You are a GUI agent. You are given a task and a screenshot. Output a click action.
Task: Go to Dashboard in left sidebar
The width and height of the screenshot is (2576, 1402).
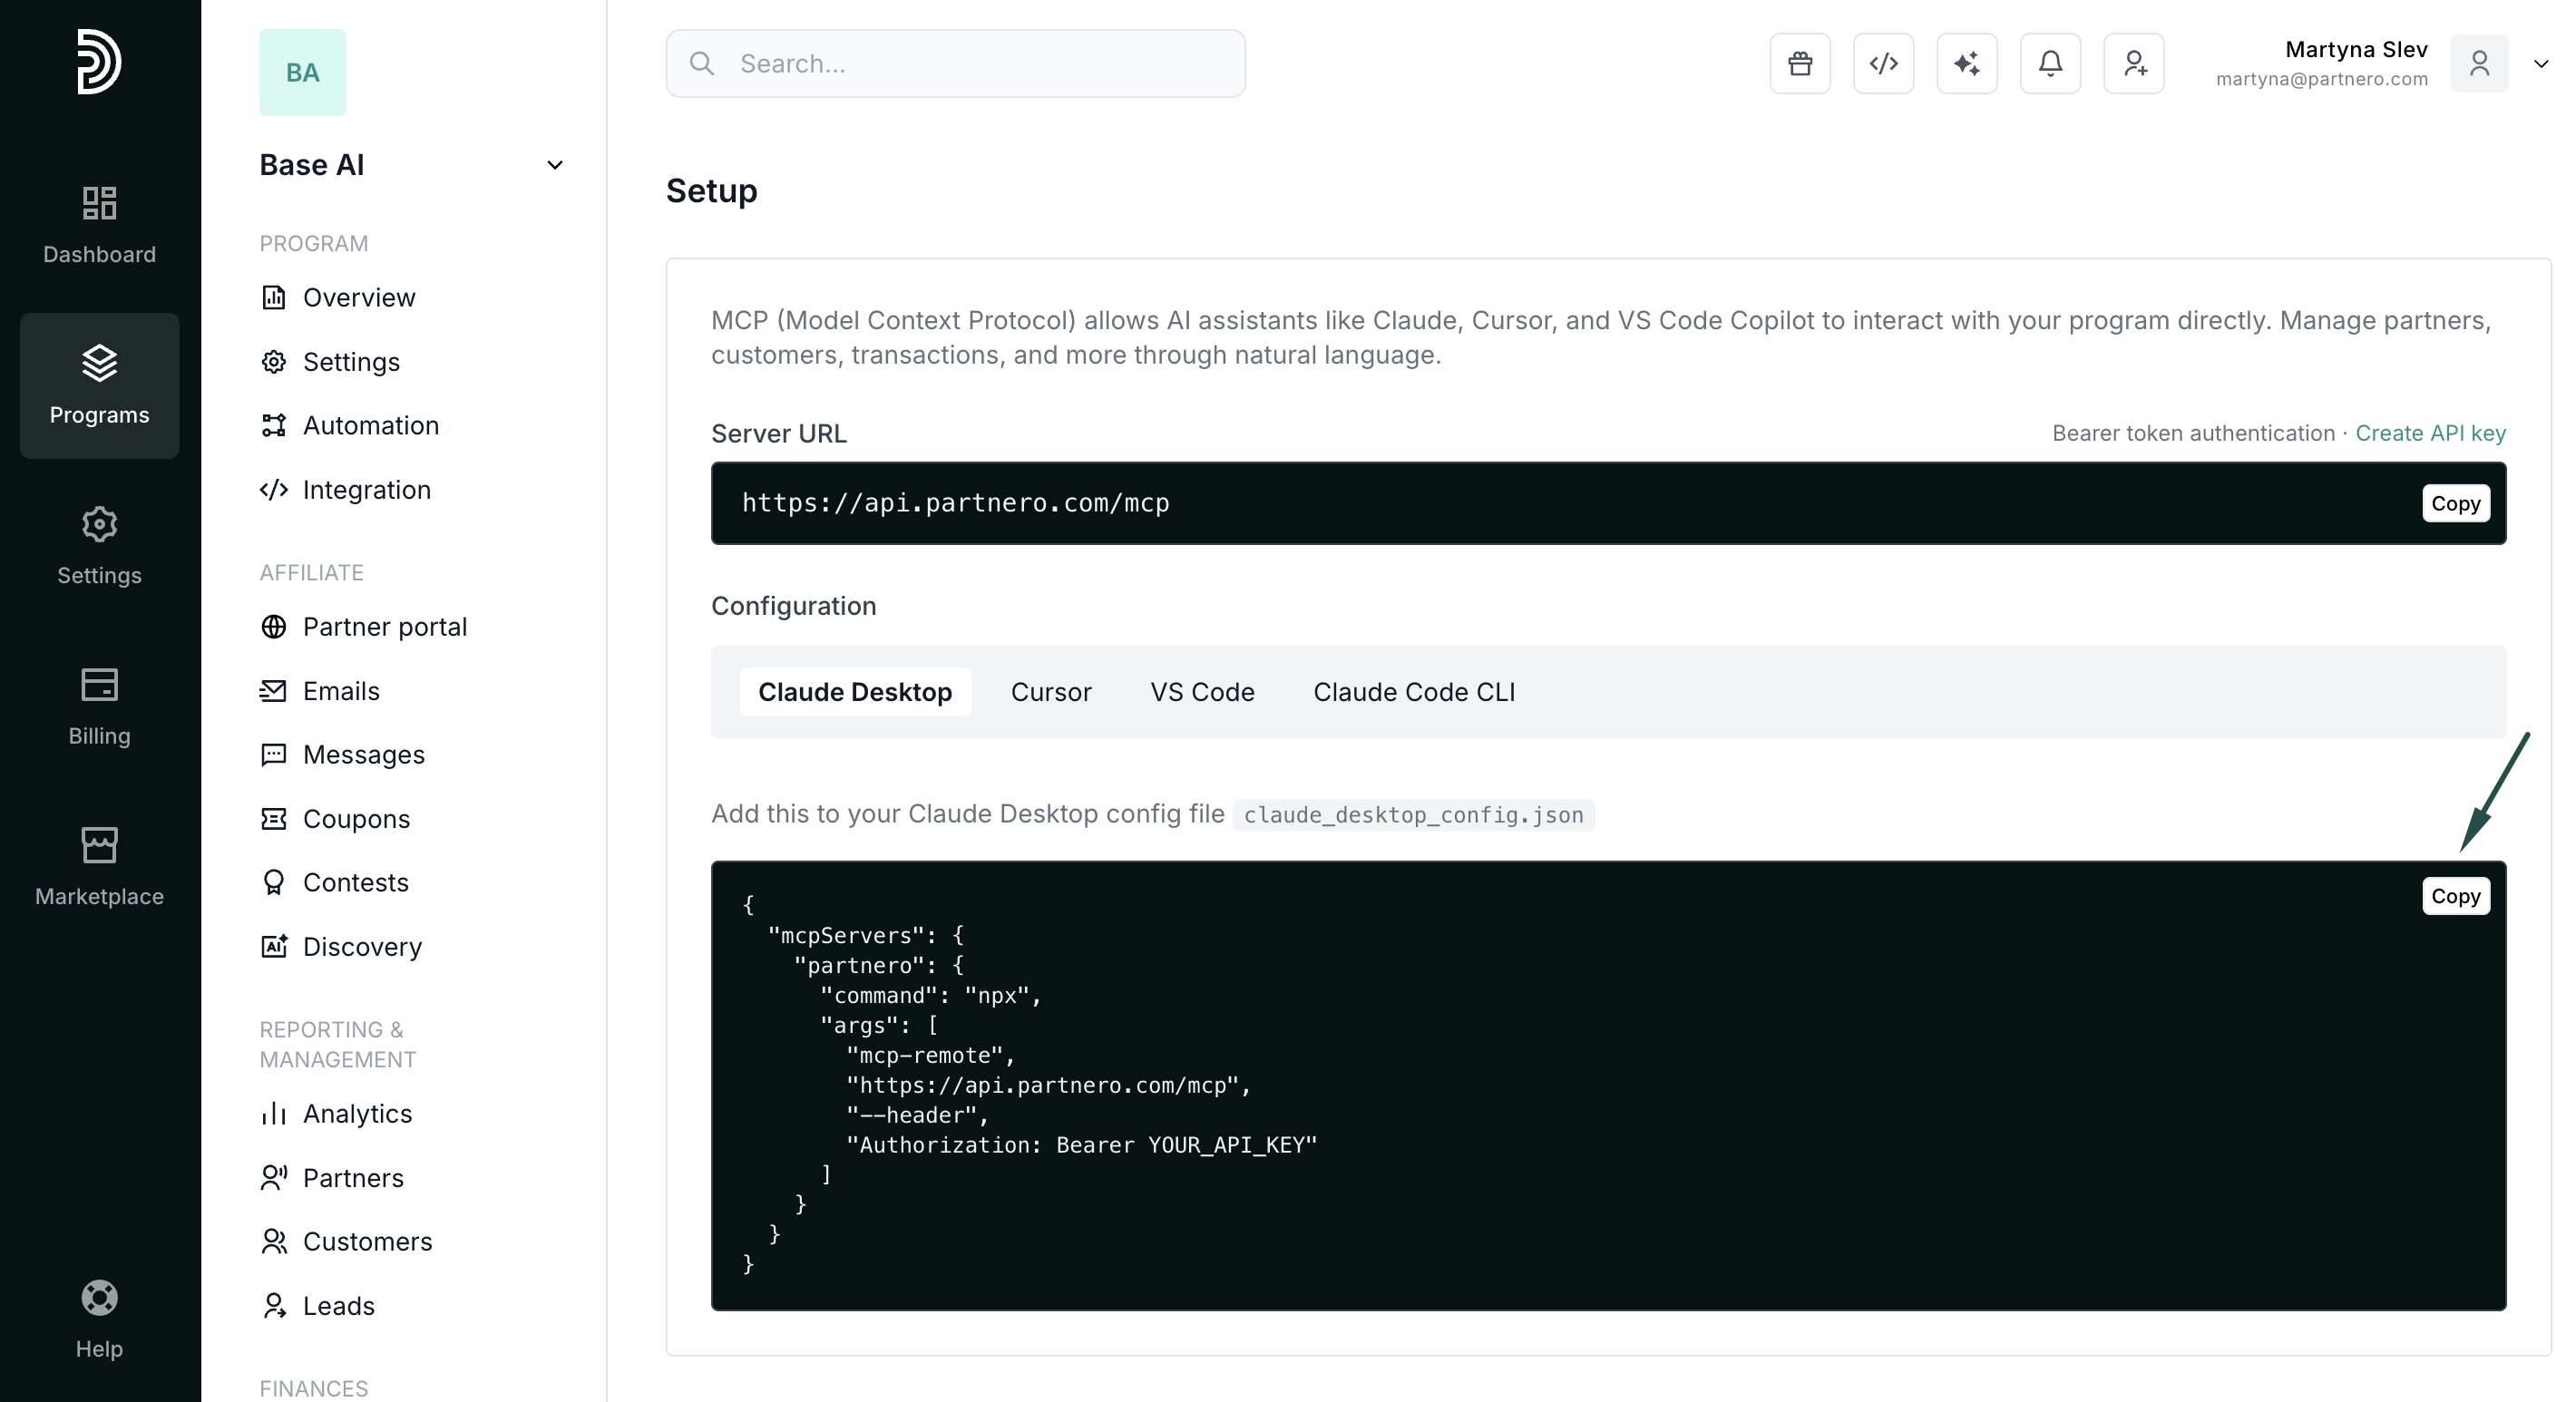coord(99,224)
